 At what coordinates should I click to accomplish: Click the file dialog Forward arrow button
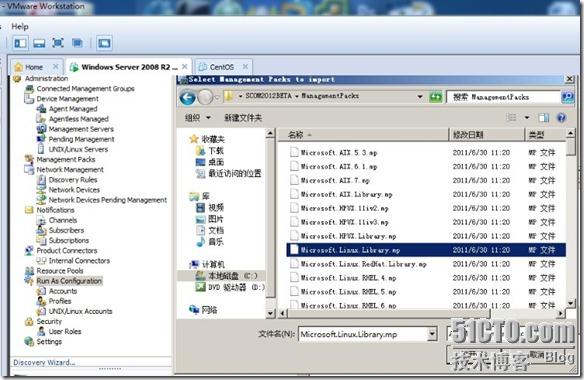(x=205, y=98)
